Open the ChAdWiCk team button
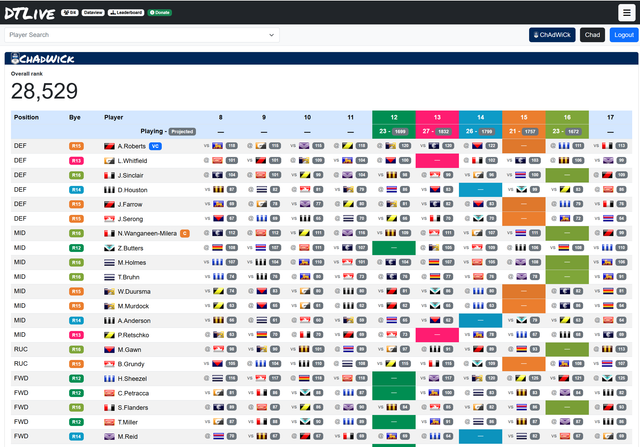The height and width of the screenshot is (447, 640). pos(552,34)
